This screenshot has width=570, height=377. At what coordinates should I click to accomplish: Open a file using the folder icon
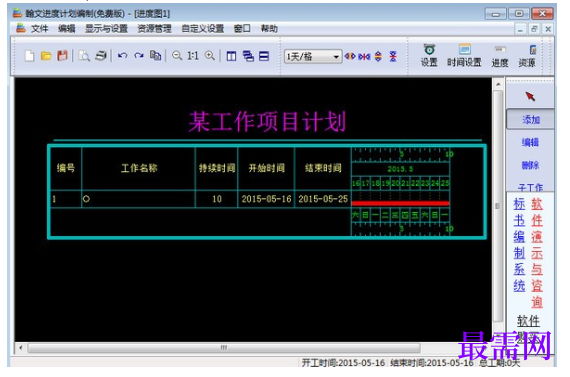coord(46,56)
